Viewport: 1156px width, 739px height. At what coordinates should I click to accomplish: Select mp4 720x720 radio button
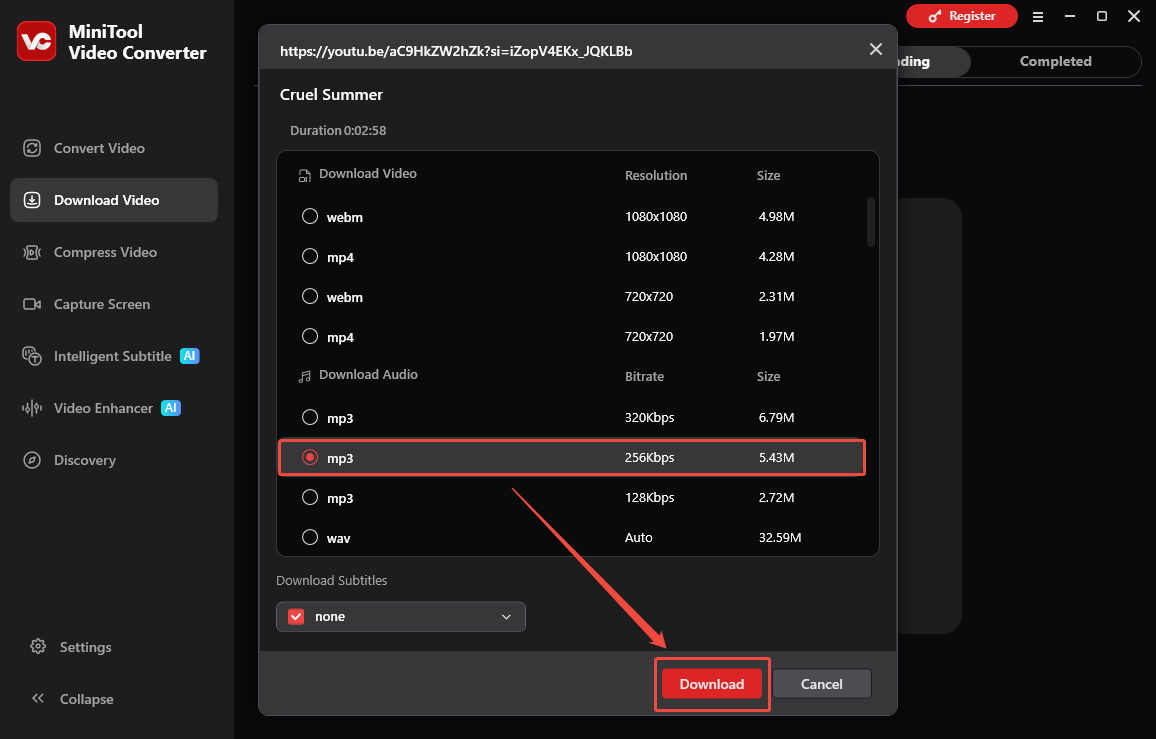point(310,336)
